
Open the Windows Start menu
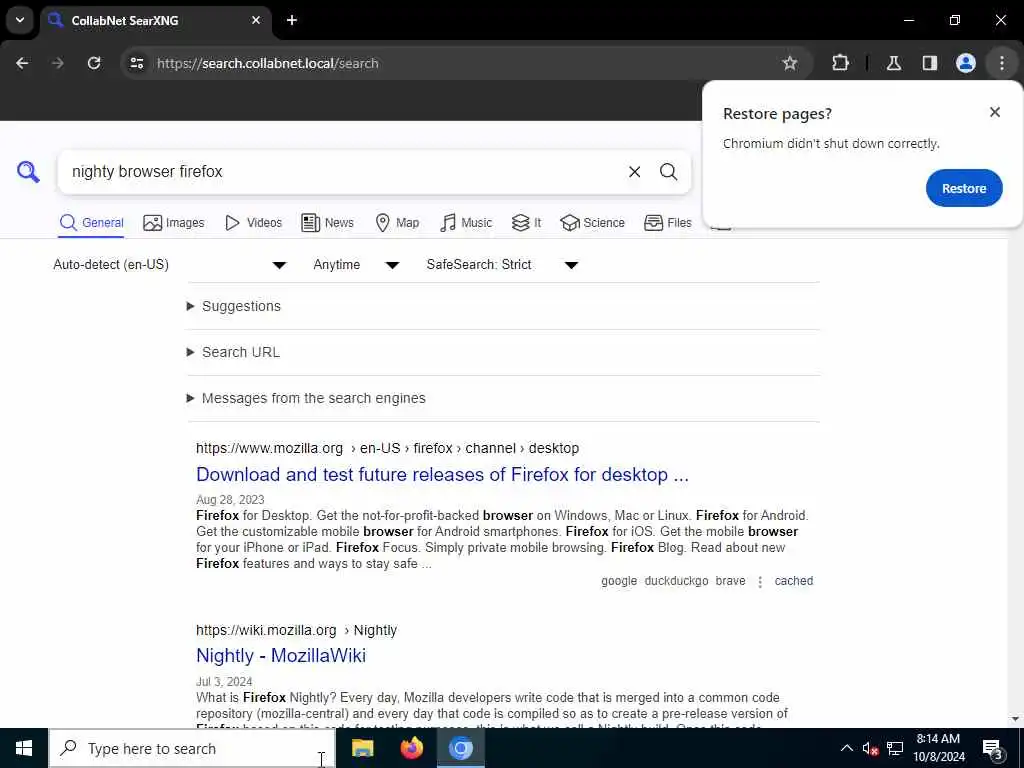24,748
